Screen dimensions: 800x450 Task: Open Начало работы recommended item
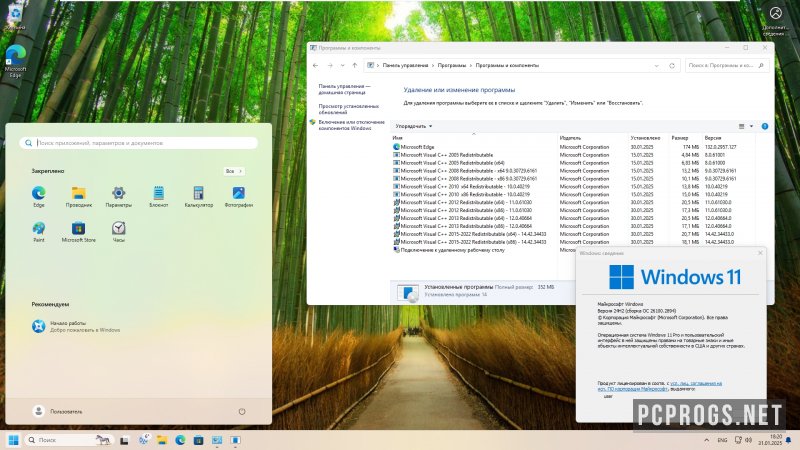(77, 326)
